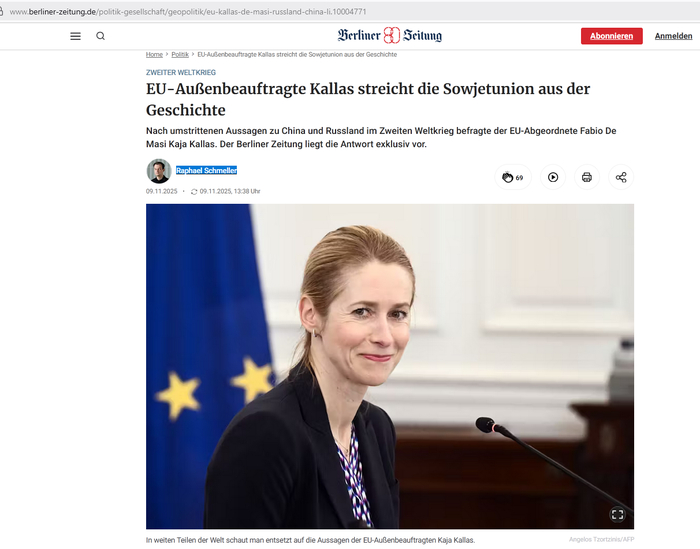Open the Politik breadcrumb link

180,54
